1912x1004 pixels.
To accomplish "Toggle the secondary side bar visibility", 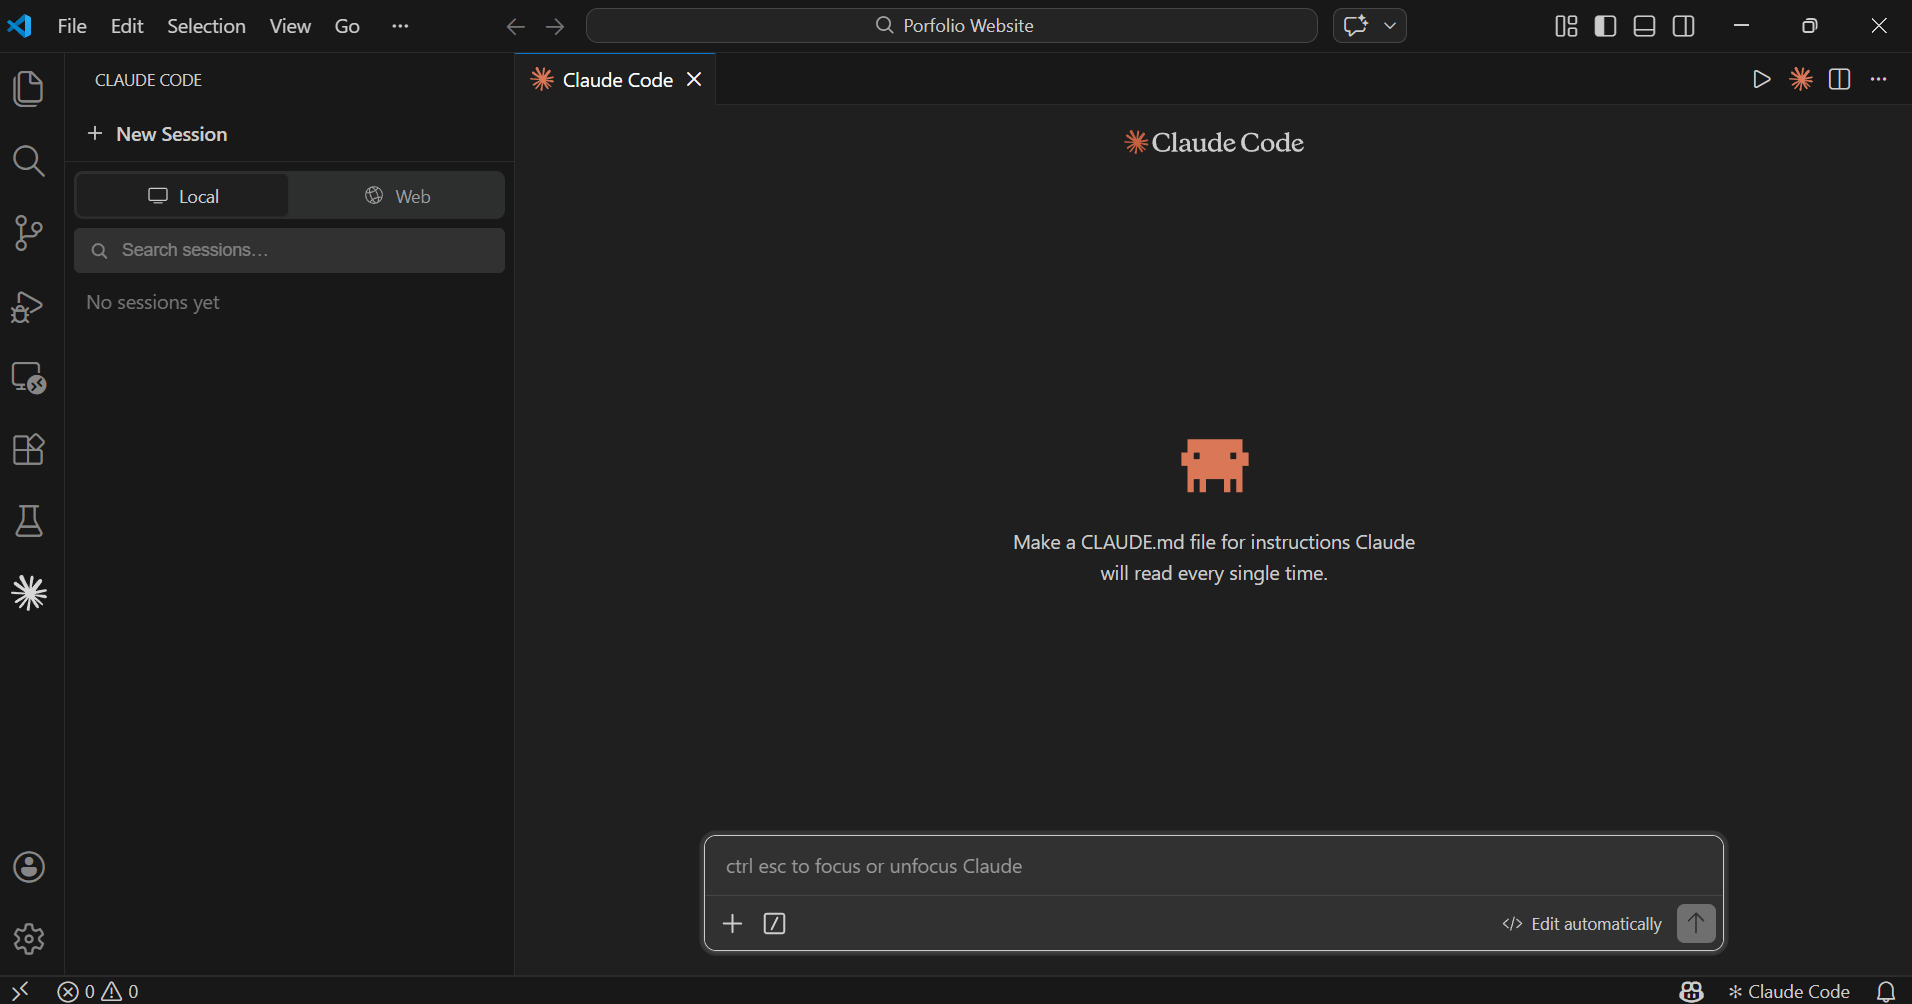I will pyautogui.click(x=1684, y=26).
